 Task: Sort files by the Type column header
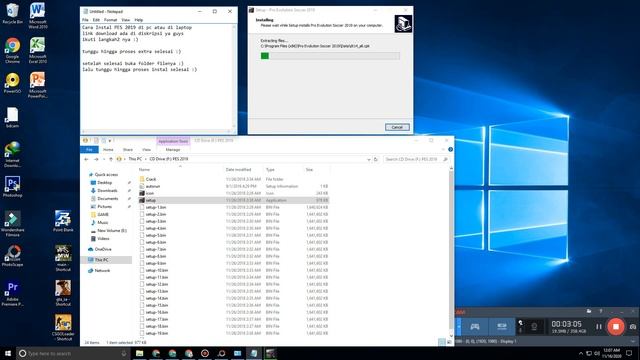tap(270, 169)
